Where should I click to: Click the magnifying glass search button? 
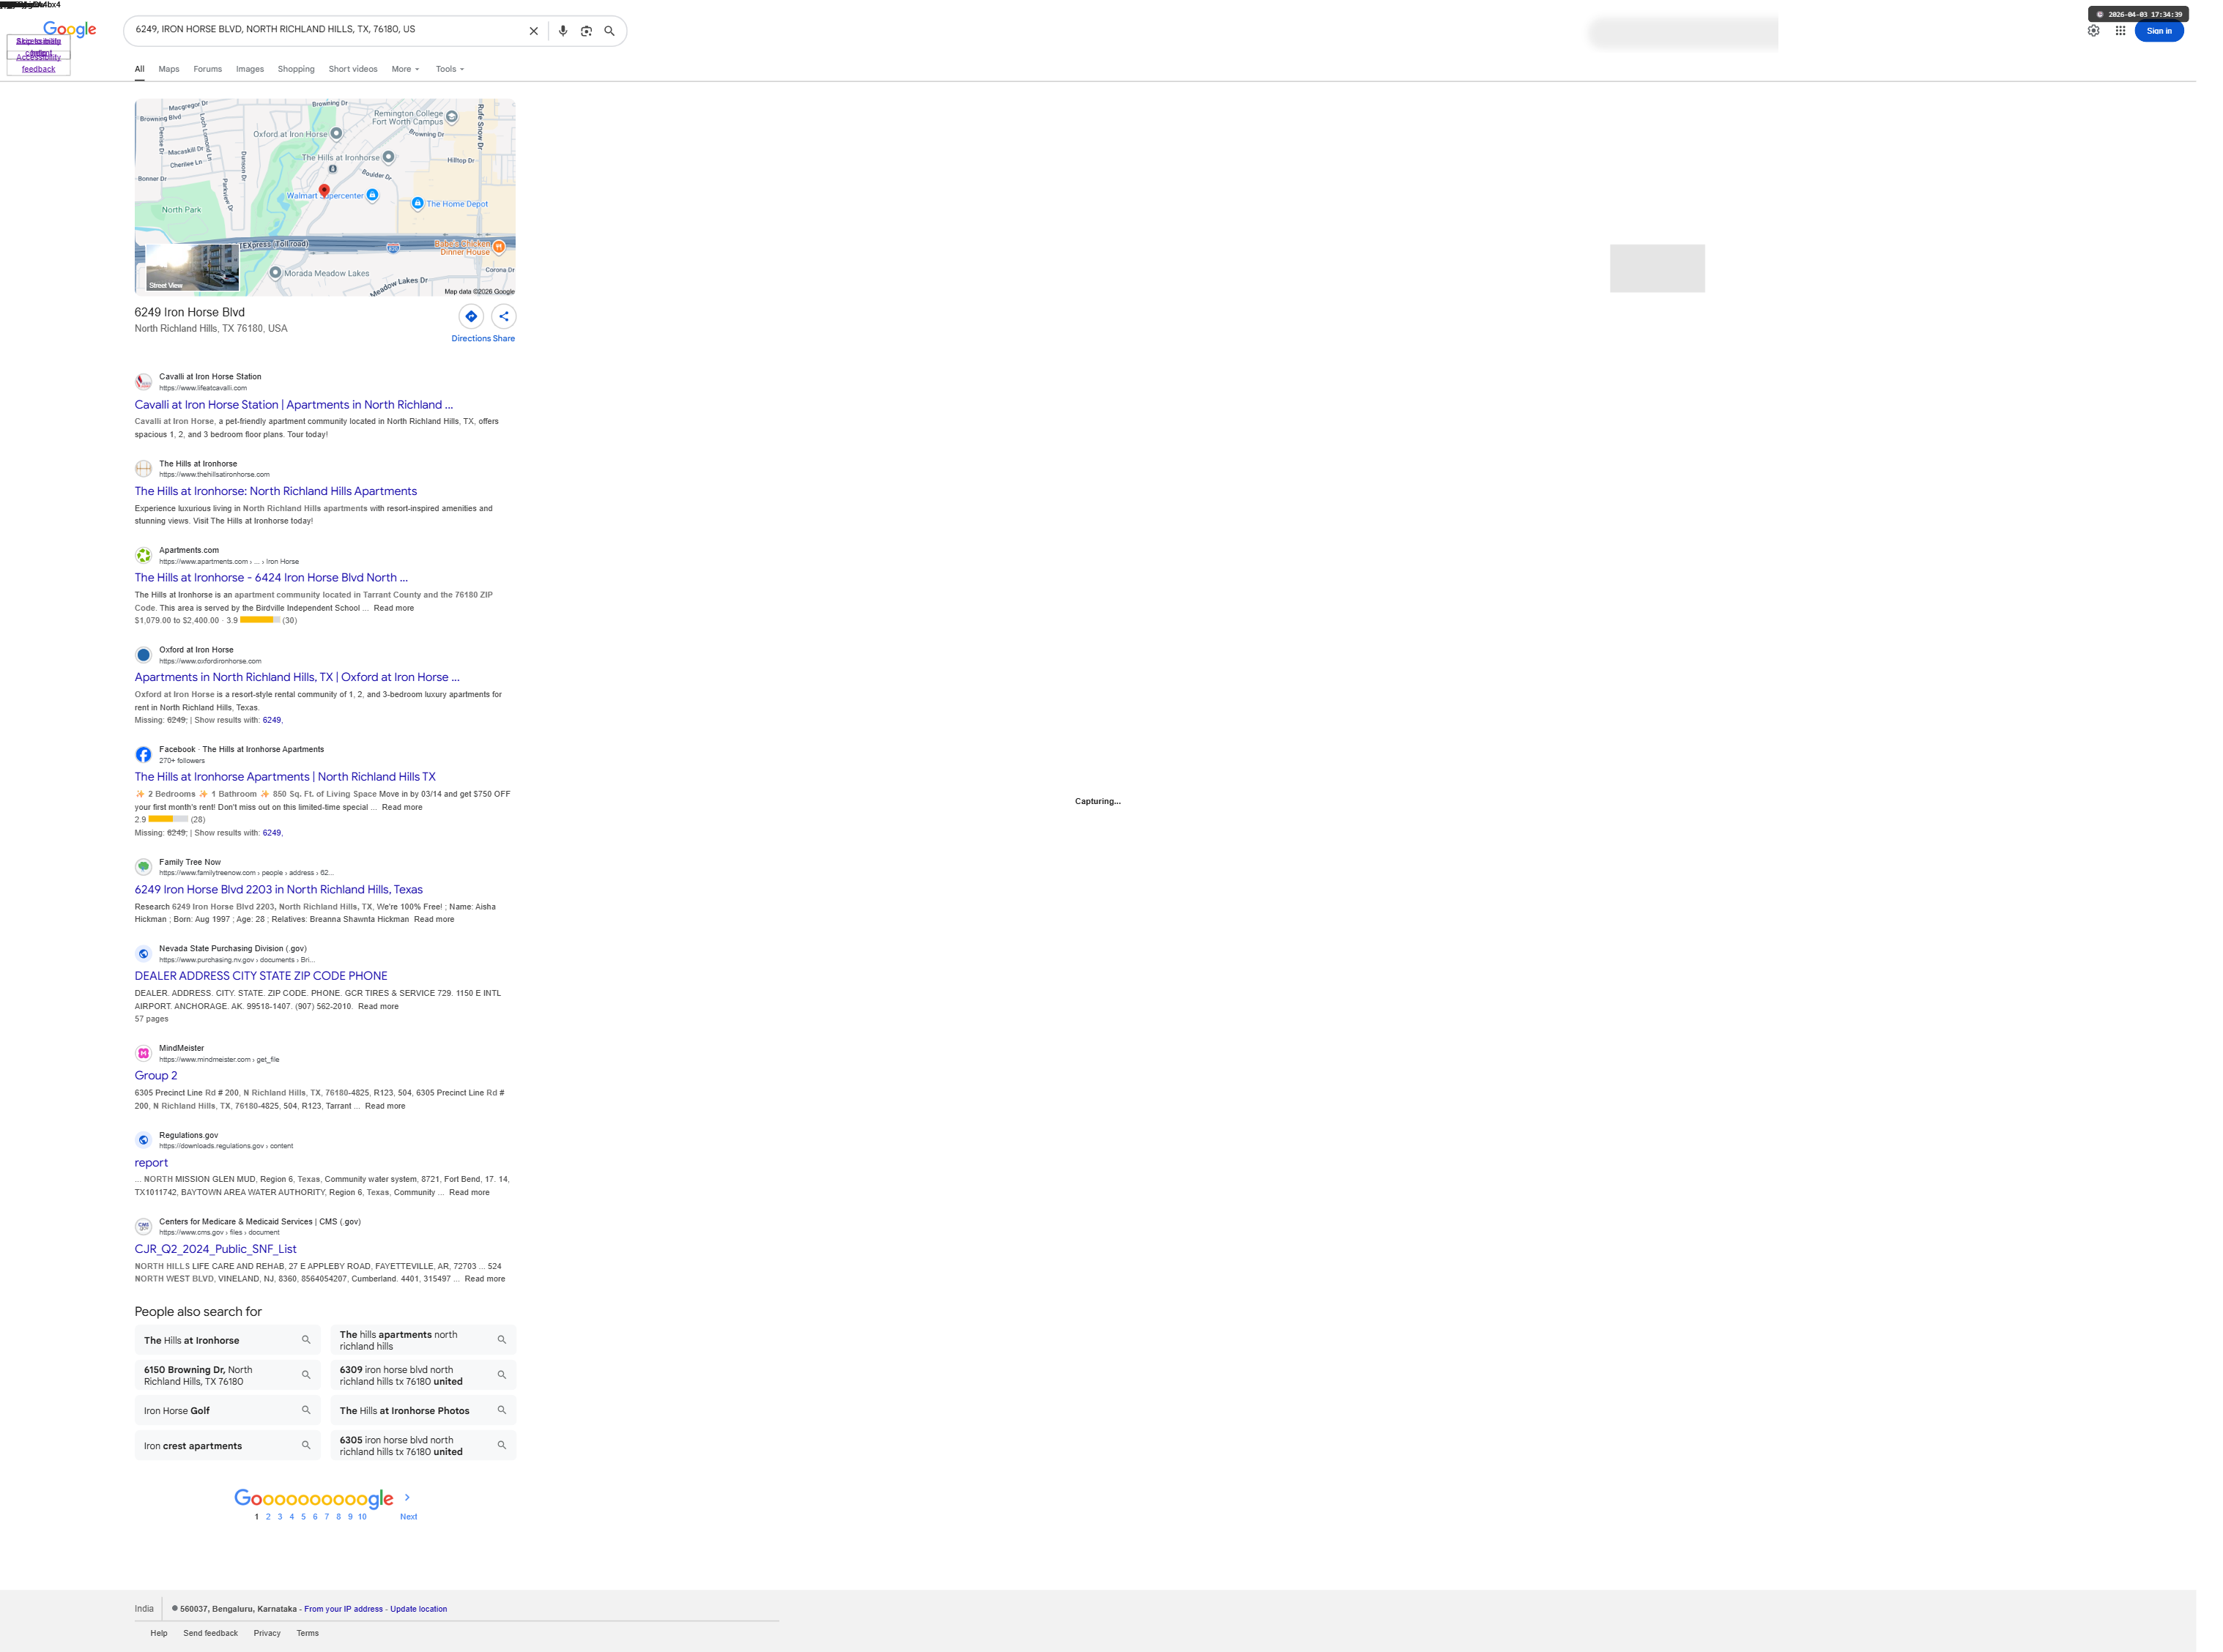(x=609, y=31)
